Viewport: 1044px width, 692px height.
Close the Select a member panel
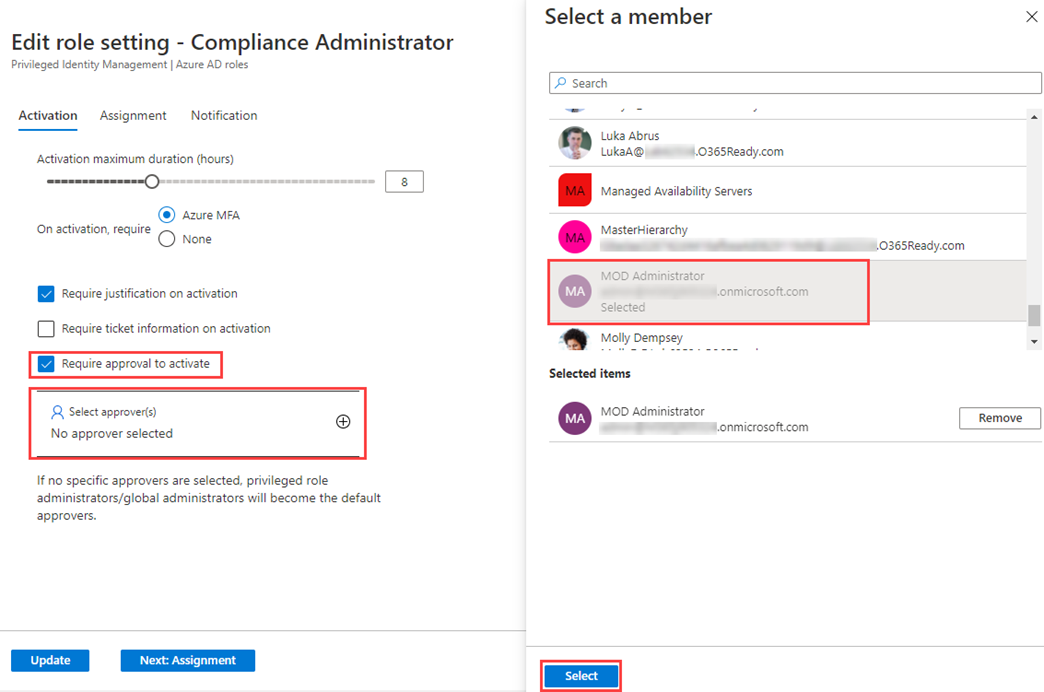pyautogui.click(x=1031, y=16)
